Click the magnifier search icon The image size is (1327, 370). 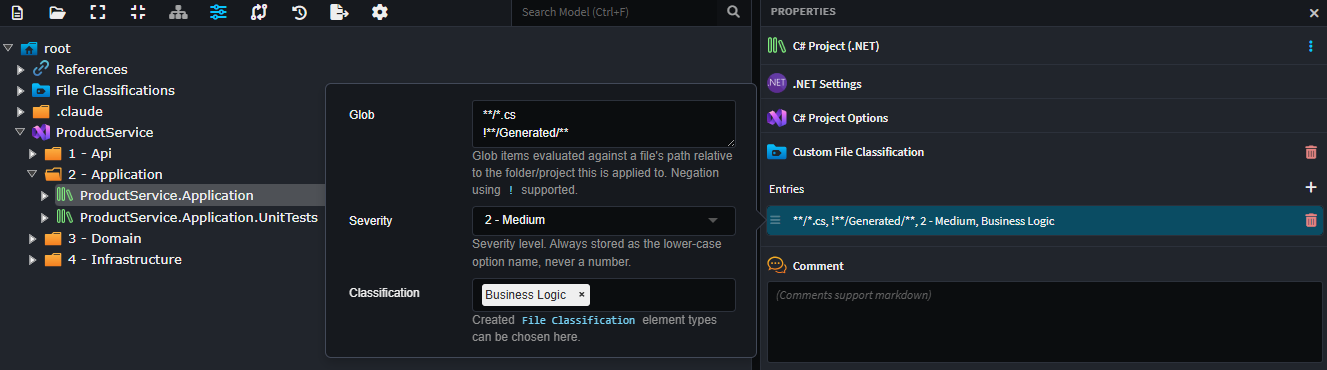click(734, 12)
